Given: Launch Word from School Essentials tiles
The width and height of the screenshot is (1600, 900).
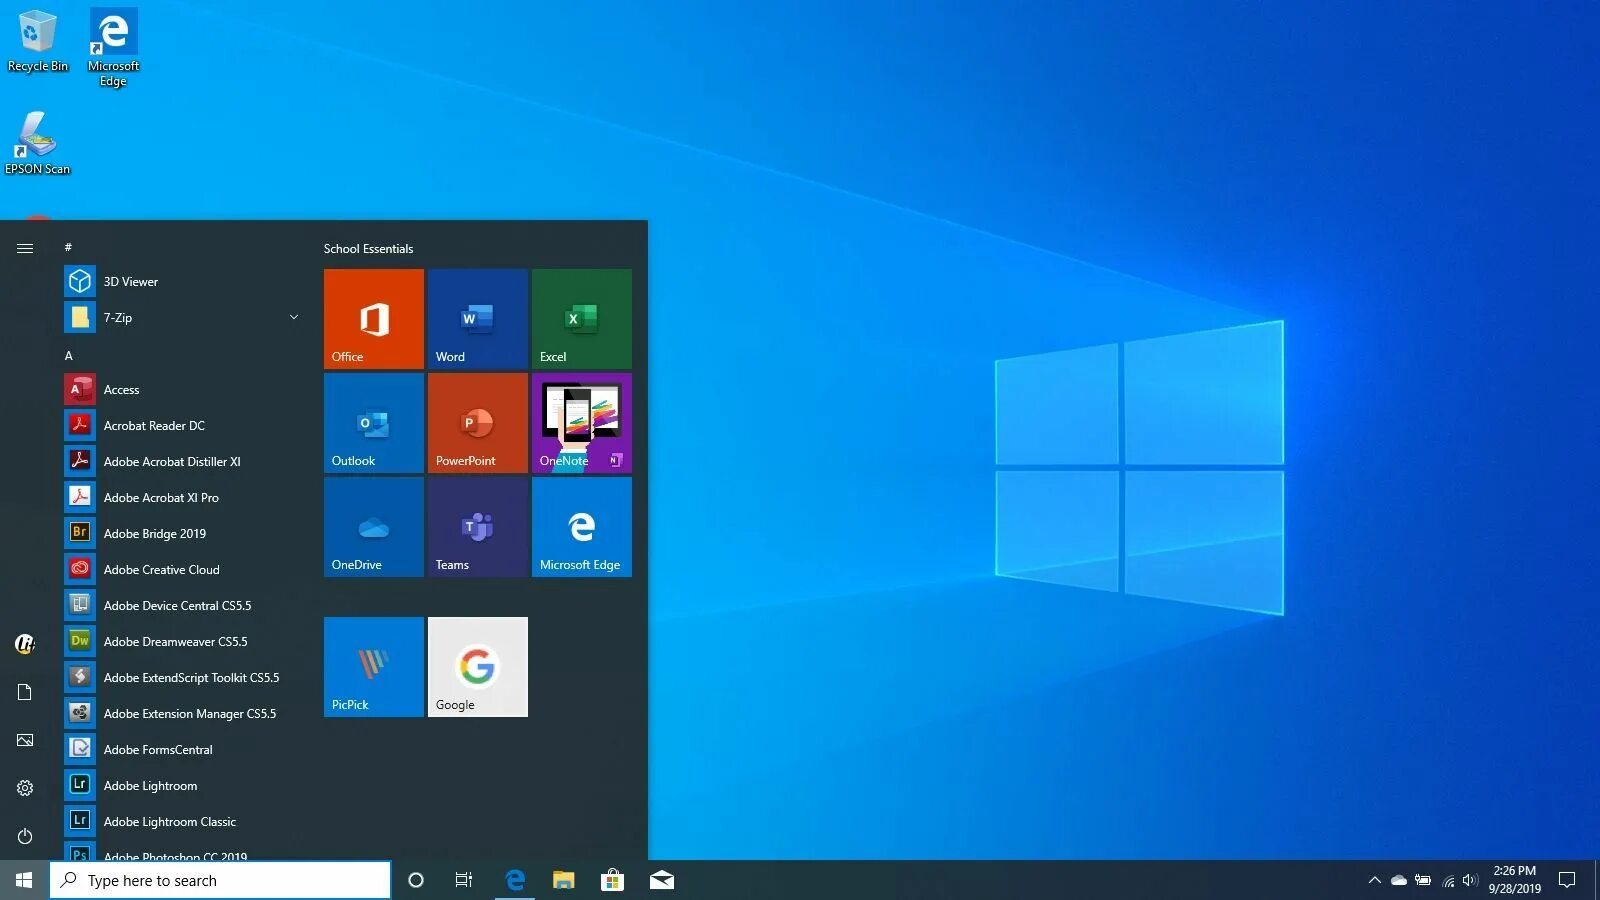Looking at the screenshot, I should coord(477,318).
